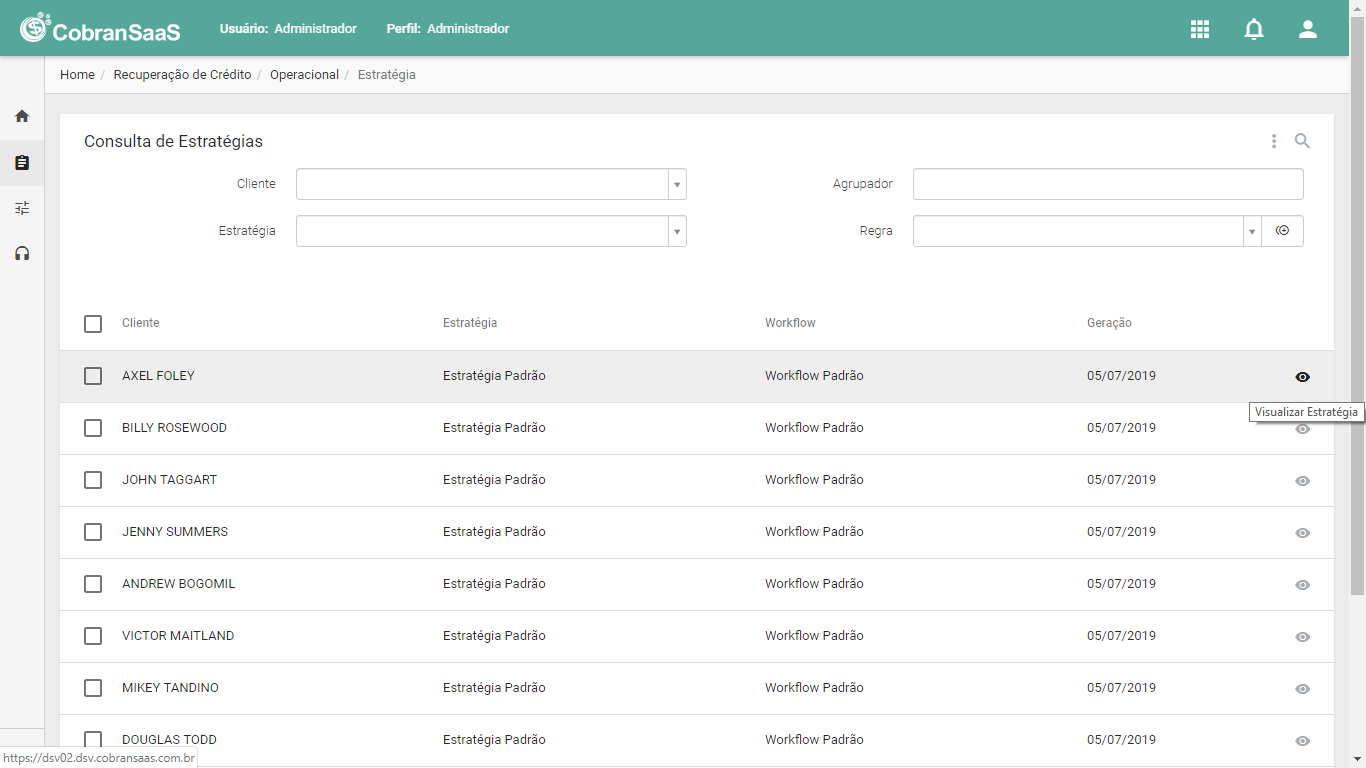Click Workflow Padrão in BILLY ROSEWOOD row
Image resolution: width=1366 pixels, height=768 pixels.
[814, 428]
